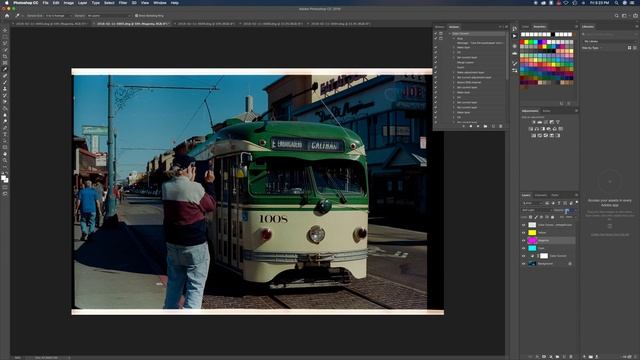
Task: Hide the topmost Color Correct layer
Action: (524, 225)
